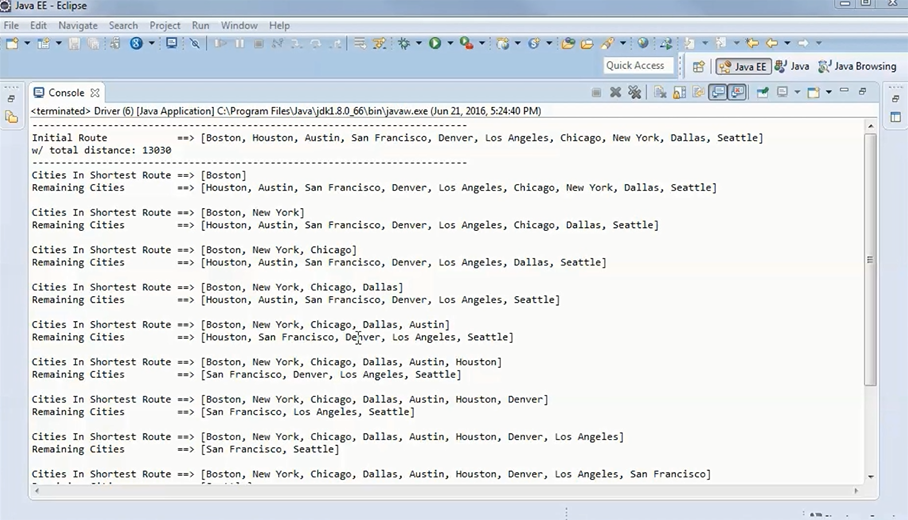Open the File menu

(x=11, y=25)
